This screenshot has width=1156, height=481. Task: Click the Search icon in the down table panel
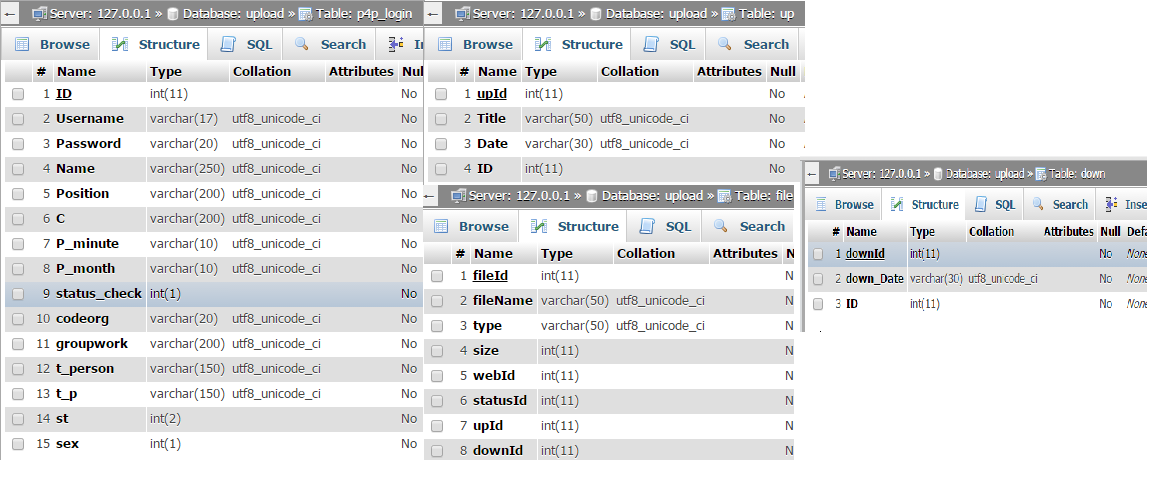(1038, 204)
